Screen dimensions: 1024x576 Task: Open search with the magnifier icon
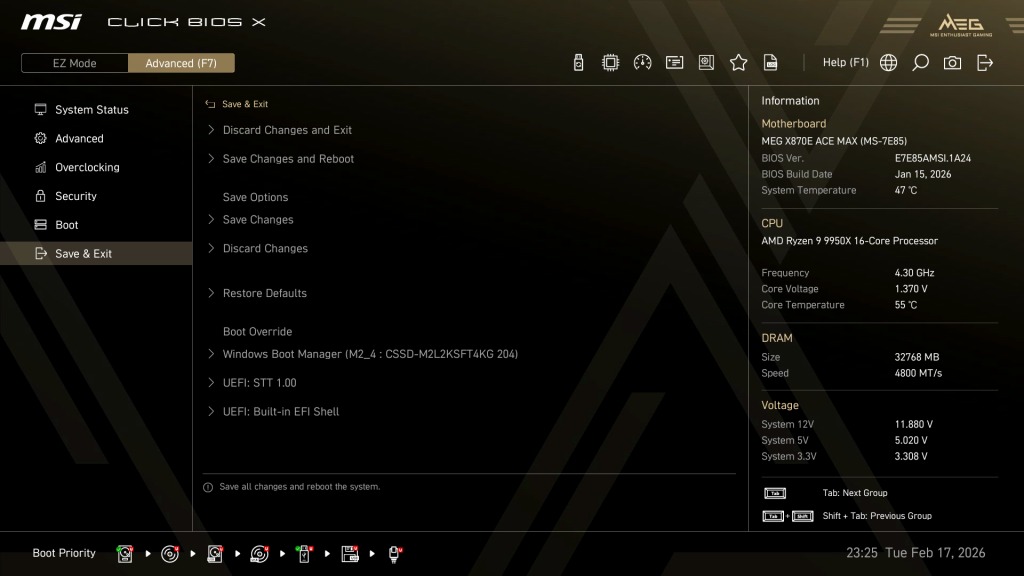coord(920,63)
